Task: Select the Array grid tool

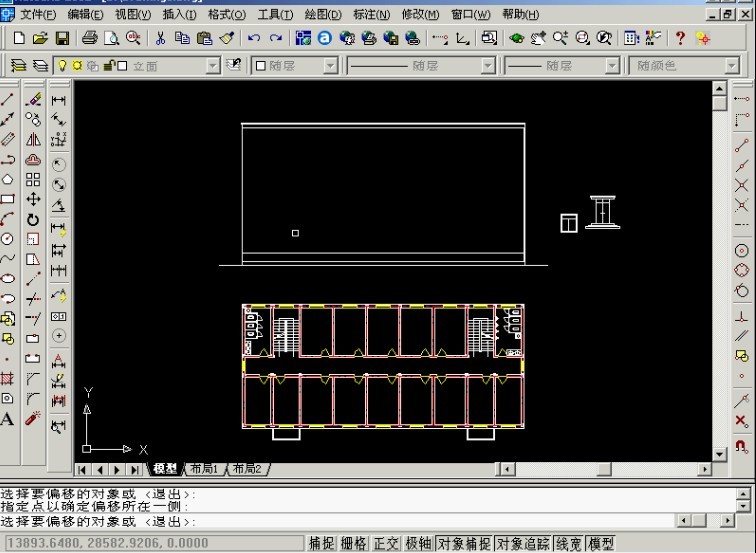Action: click(x=33, y=179)
